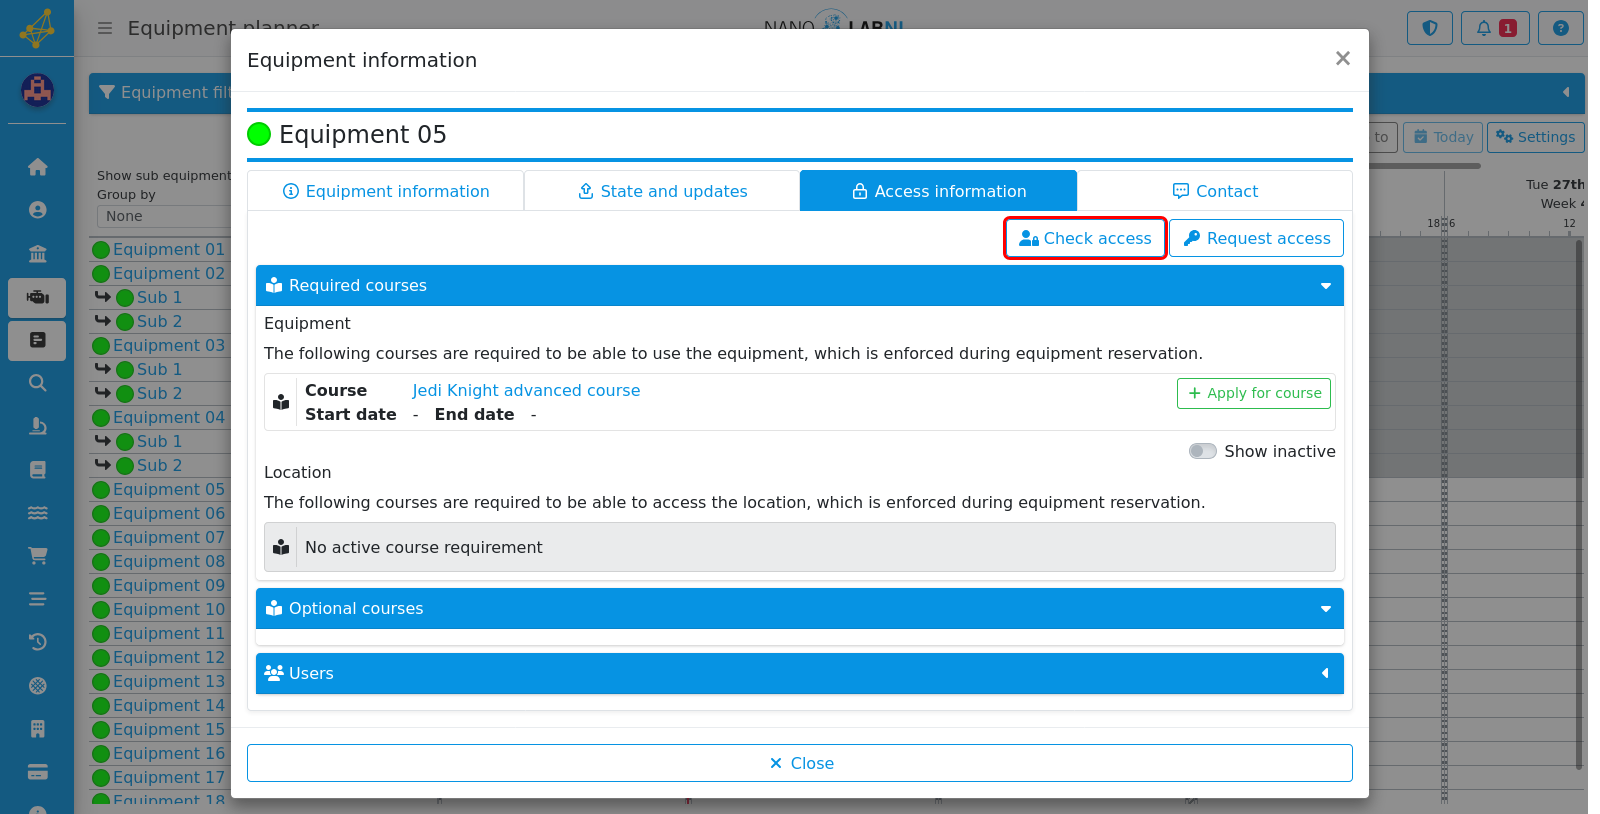This screenshot has width=1600, height=814.
Task: Open the history icon in sidebar
Action: point(37,642)
